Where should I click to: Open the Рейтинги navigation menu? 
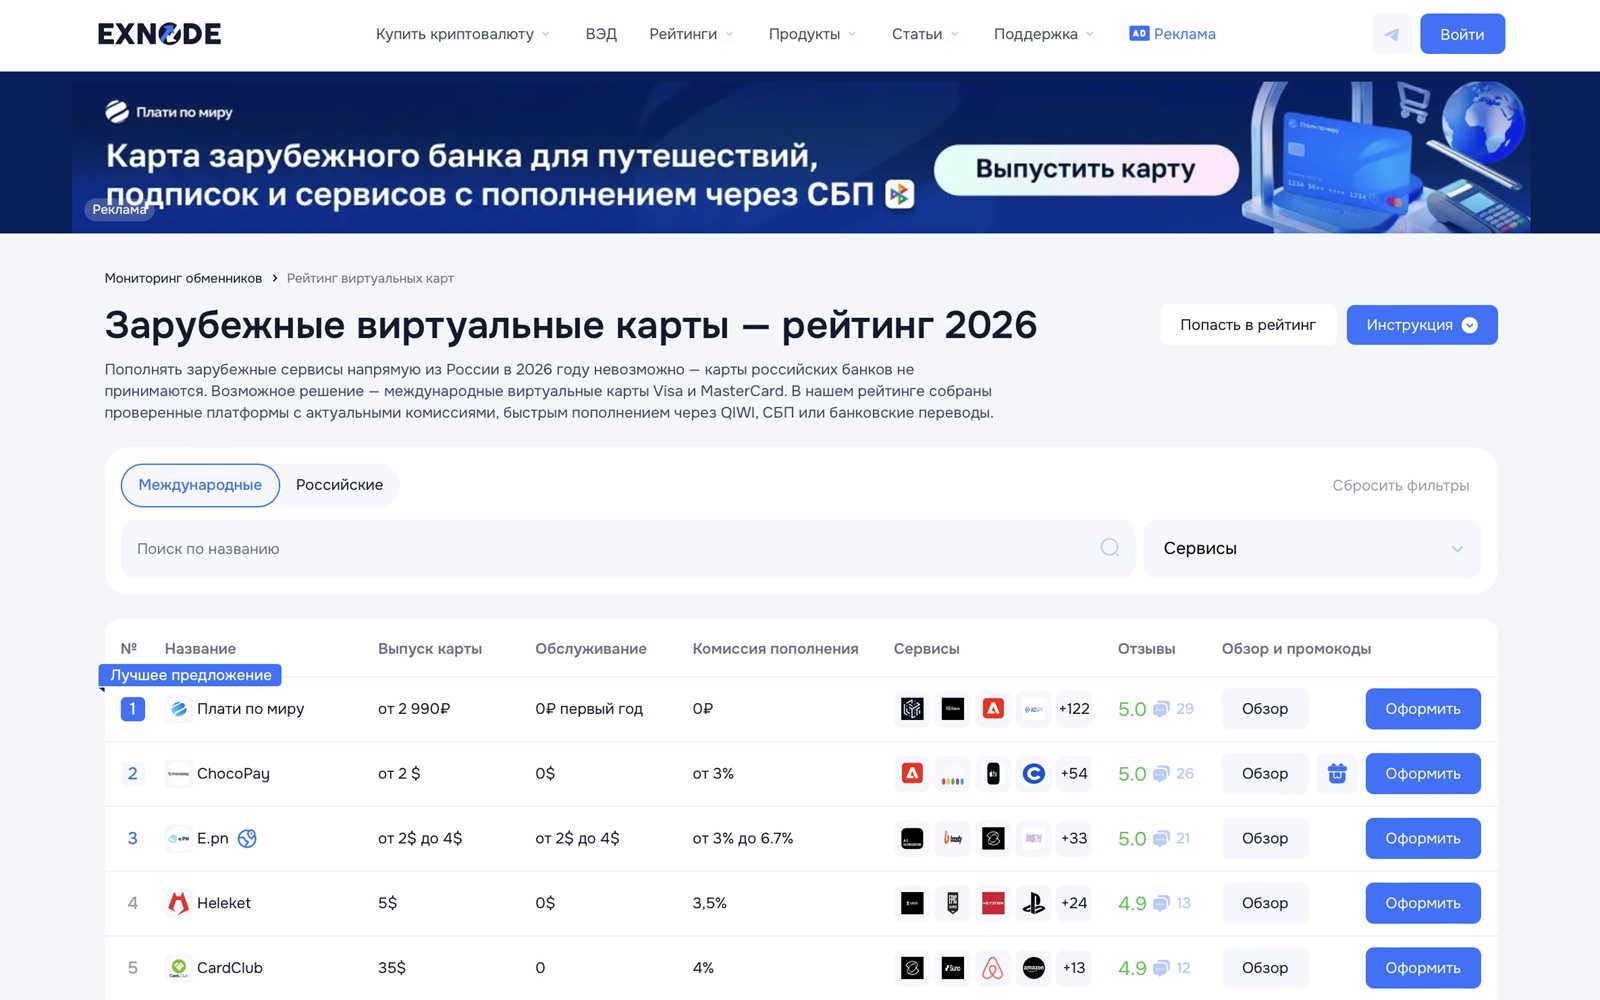(x=690, y=34)
